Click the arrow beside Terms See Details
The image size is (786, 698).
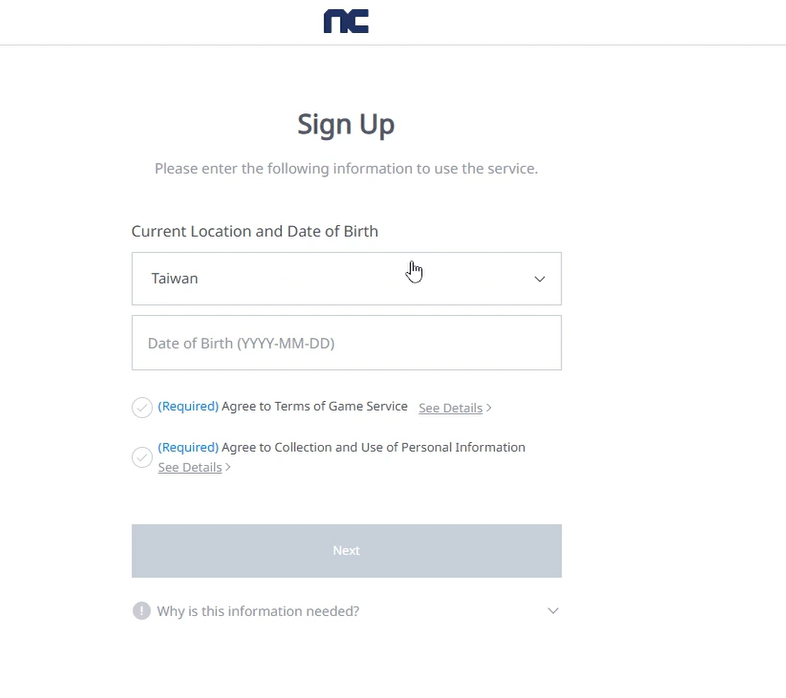[x=489, y=408]
